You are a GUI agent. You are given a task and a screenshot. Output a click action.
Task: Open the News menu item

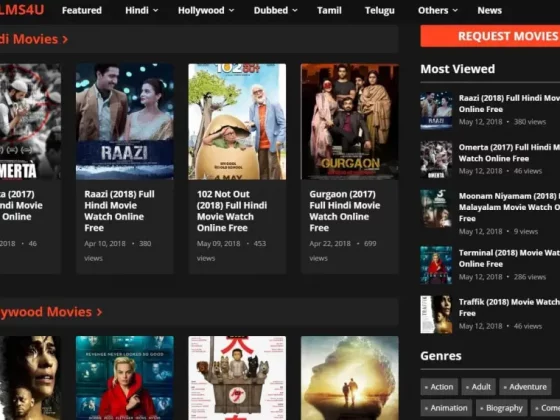point(490,10)
